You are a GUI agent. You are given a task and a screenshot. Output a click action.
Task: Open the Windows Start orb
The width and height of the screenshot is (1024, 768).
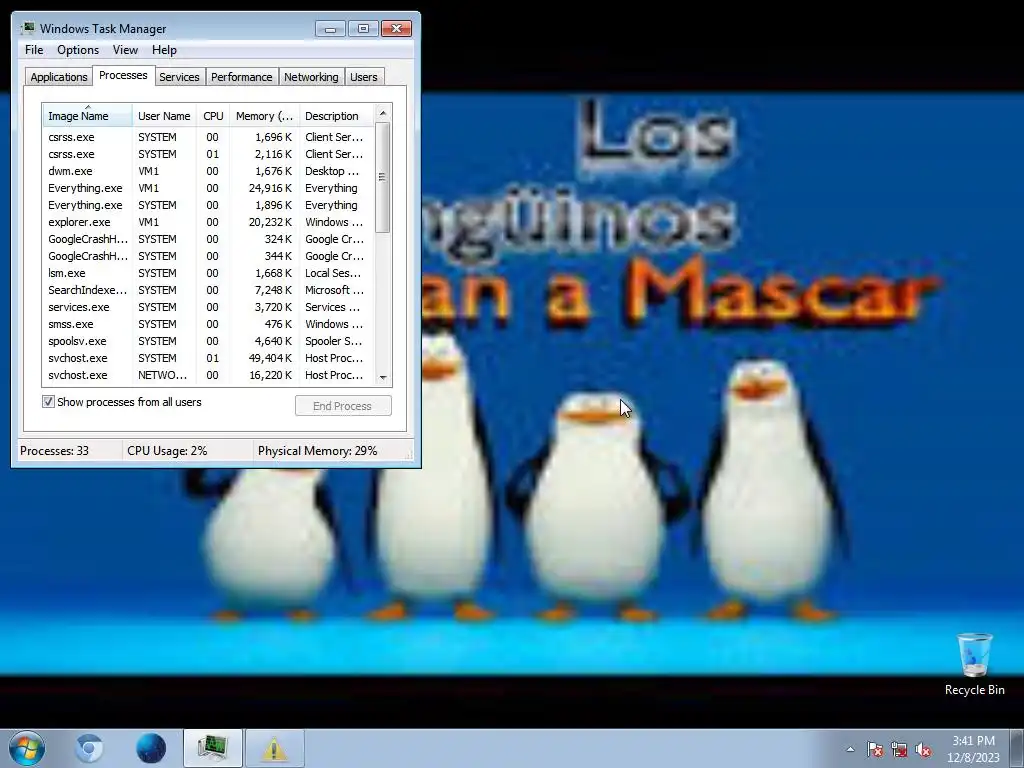pos(27,748)
